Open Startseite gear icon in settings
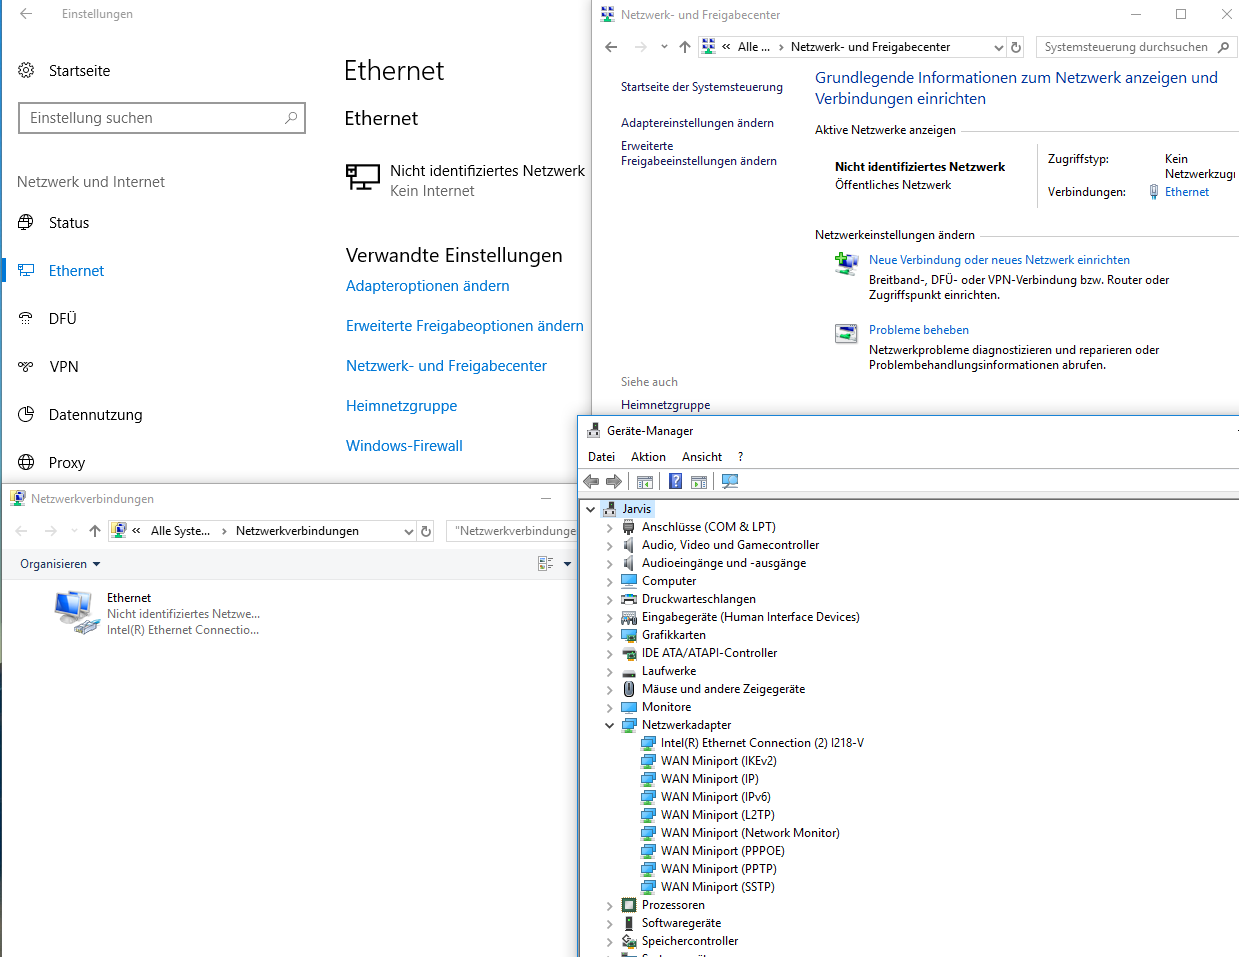Screen dimensions: 1239x957 [26, 70]
